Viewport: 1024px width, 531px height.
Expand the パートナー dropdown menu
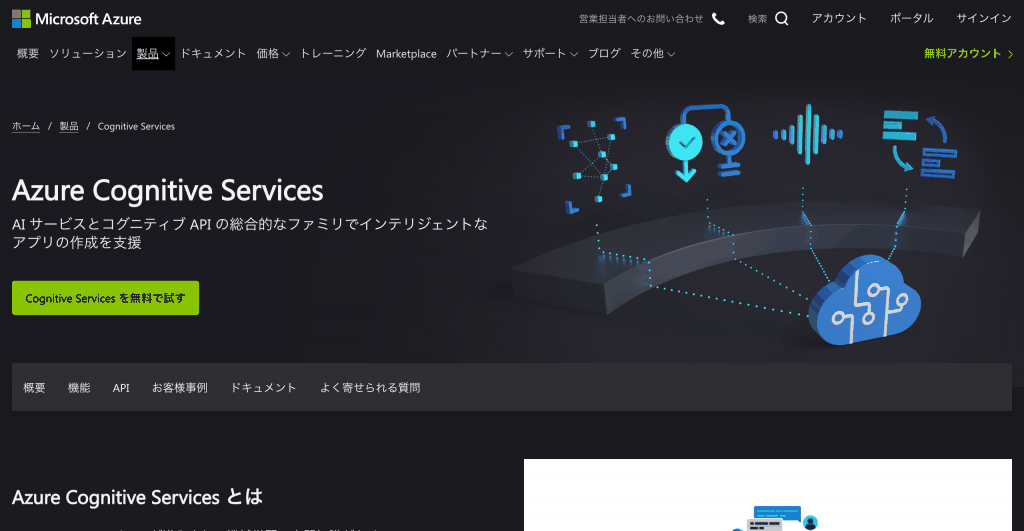(x=479, y=54)
